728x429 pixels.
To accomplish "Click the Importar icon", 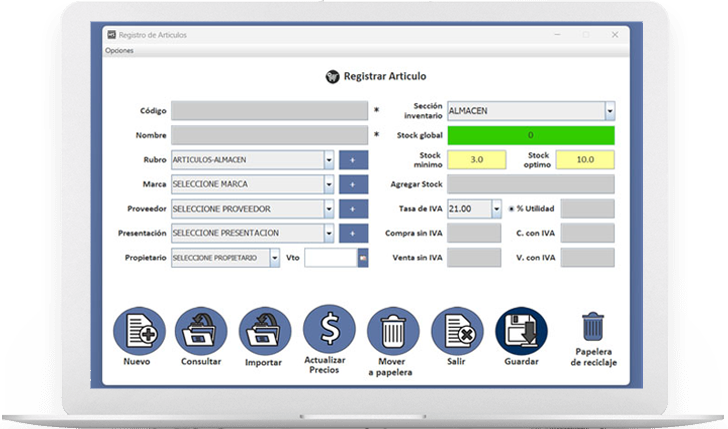I will pos(265,330).
